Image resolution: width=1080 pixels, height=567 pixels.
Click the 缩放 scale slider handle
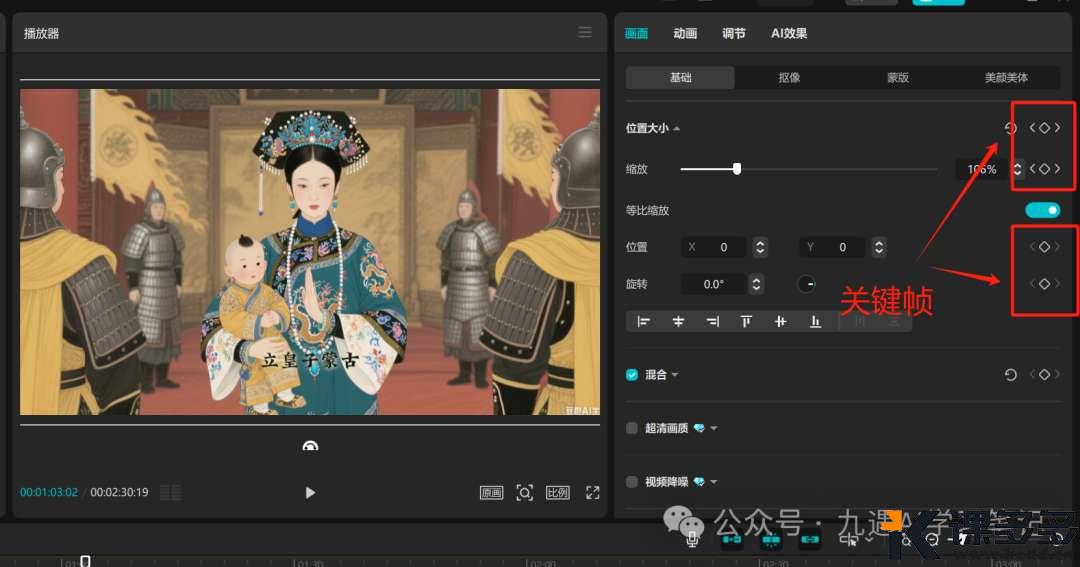(x=737, y=169)
